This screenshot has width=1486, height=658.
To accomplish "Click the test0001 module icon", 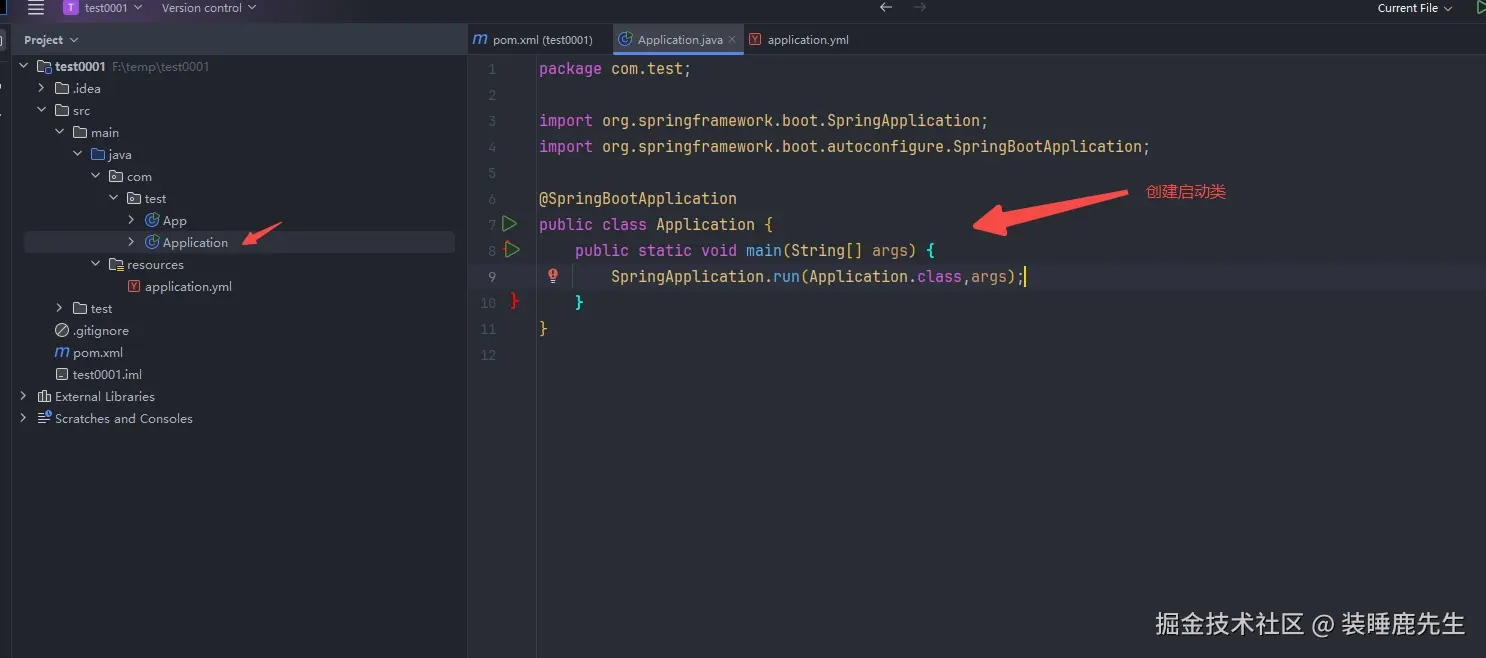I will coord(44,67).
